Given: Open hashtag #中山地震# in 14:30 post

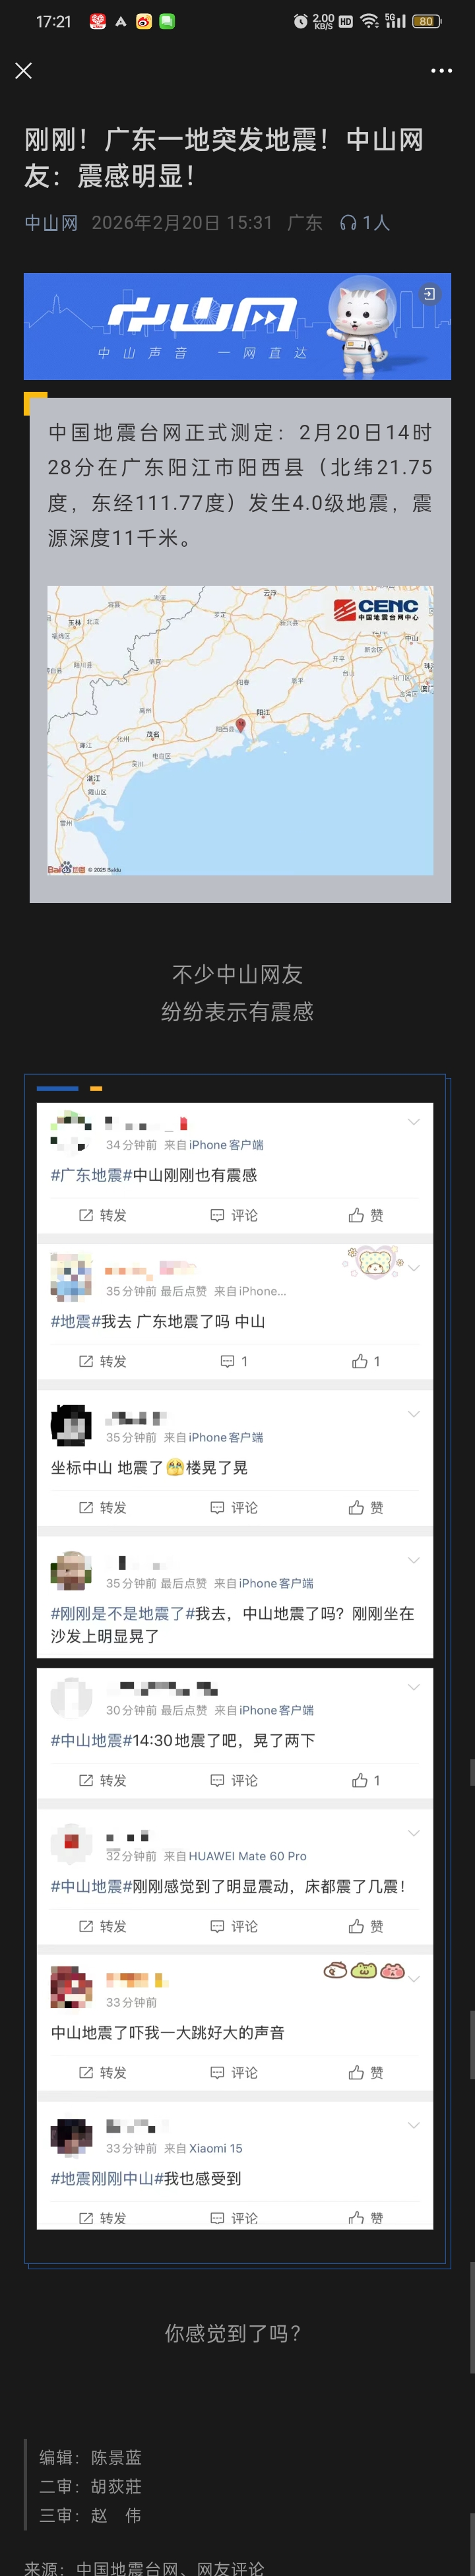Looking at the screenshot, I should (x=92, y=1740).
